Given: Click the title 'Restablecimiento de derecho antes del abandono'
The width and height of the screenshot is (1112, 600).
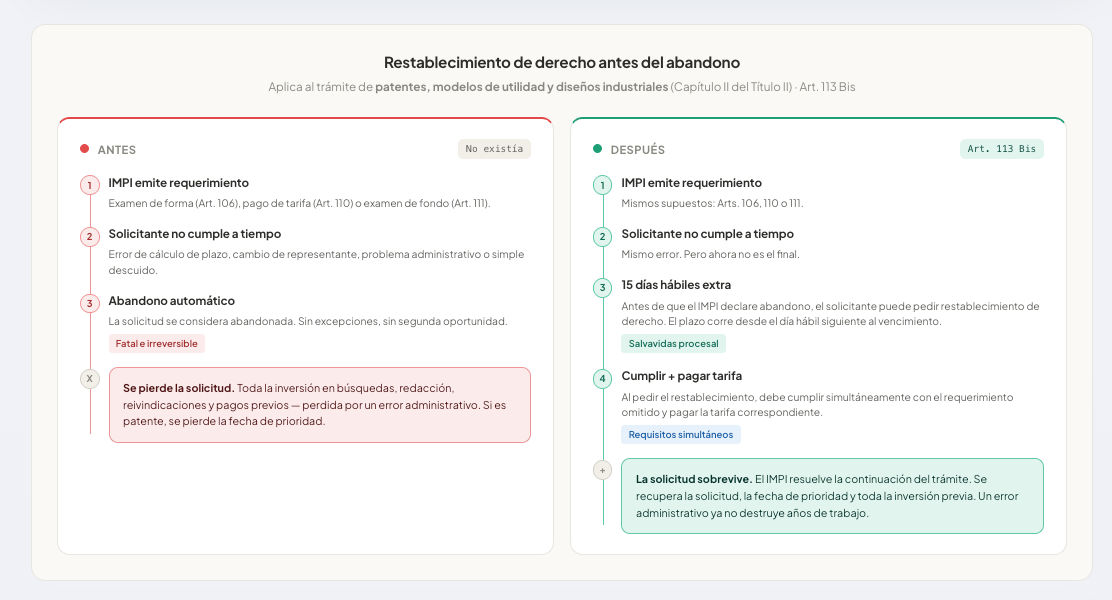Looking at the screenshot, I should (x=562, y=62).
